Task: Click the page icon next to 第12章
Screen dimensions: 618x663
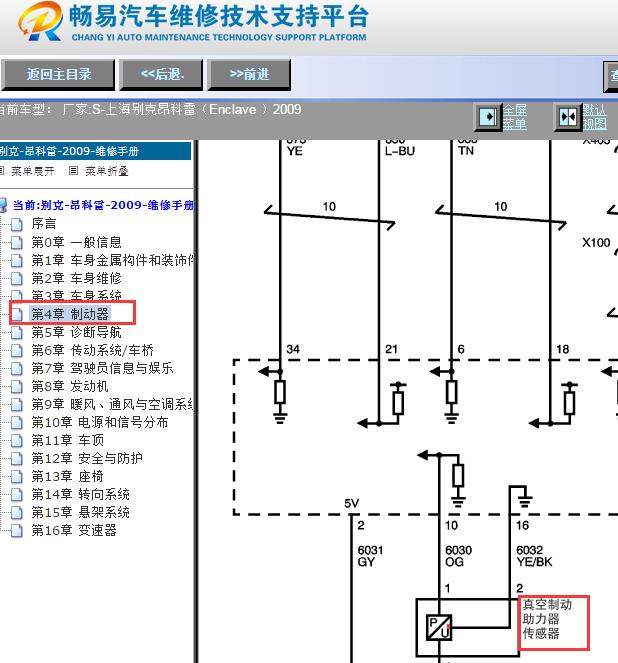Action: pyautogui.click(x=16, y=458)
